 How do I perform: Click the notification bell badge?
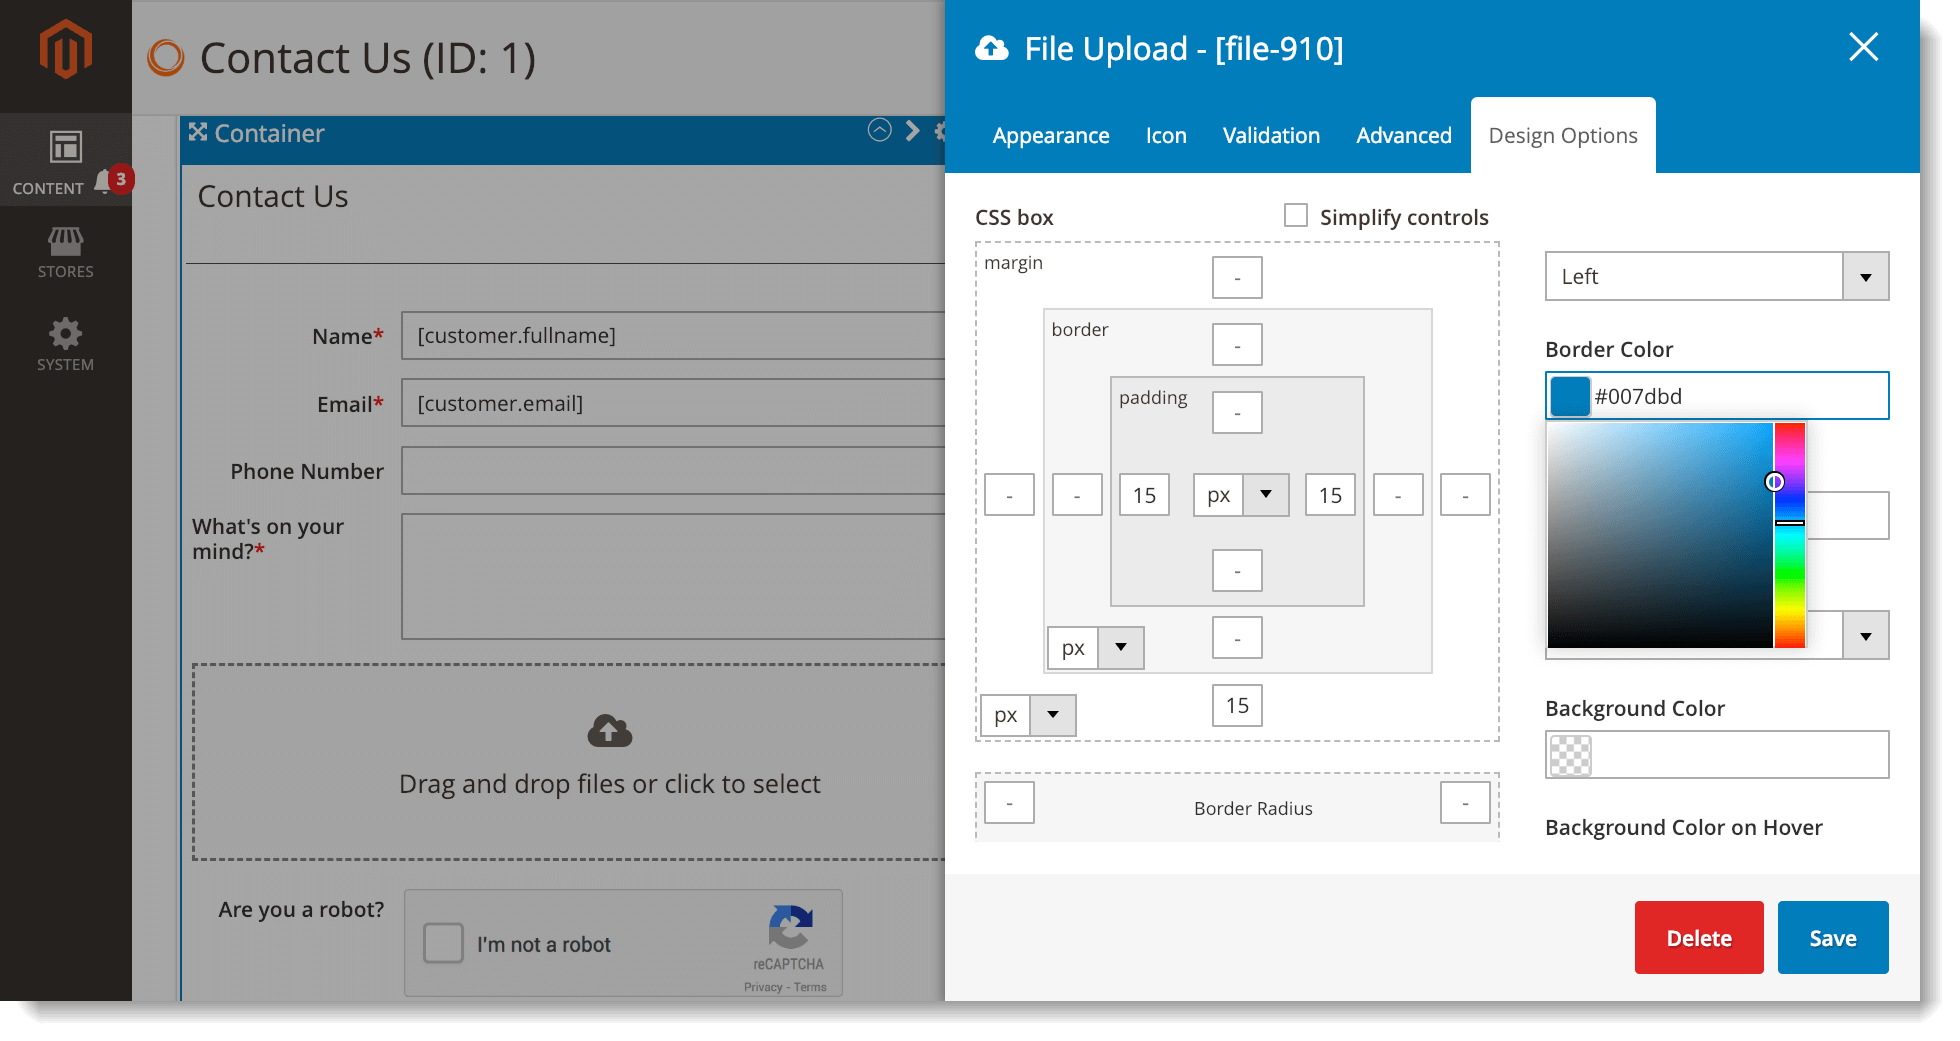pos(119,180)
